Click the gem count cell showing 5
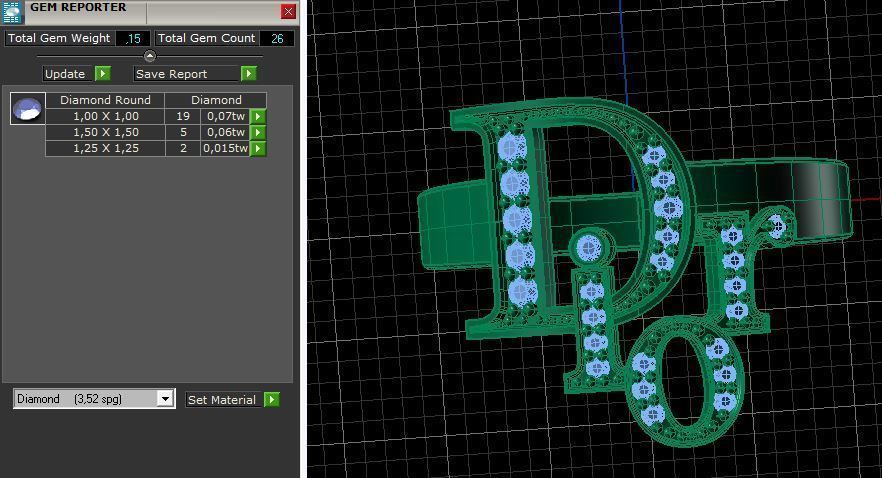Viewport: 882px width, 478px height. click(183, 132)
